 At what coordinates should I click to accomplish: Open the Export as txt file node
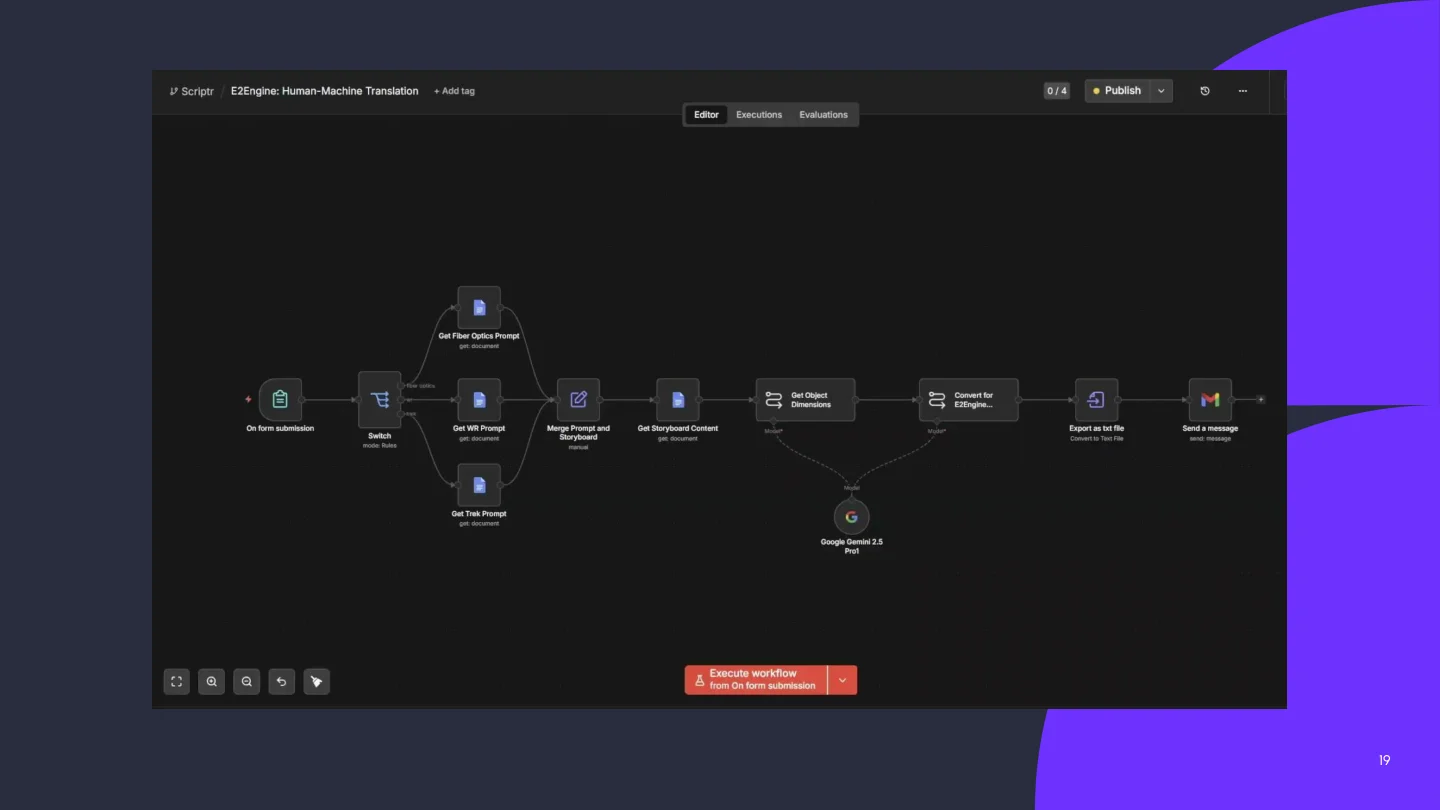[x=1096, y=400]
